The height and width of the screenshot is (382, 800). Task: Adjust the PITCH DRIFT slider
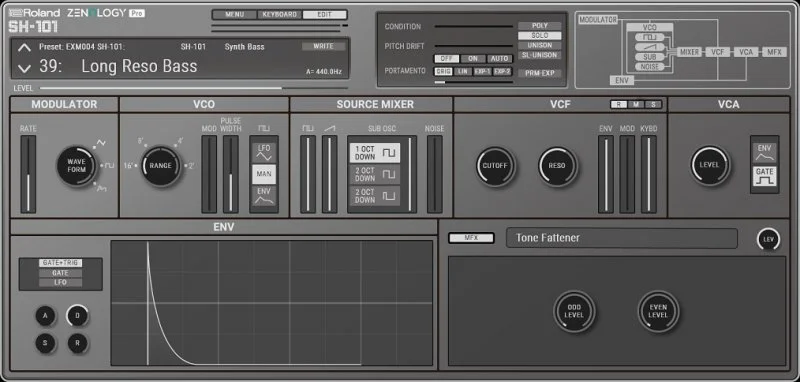473,46
